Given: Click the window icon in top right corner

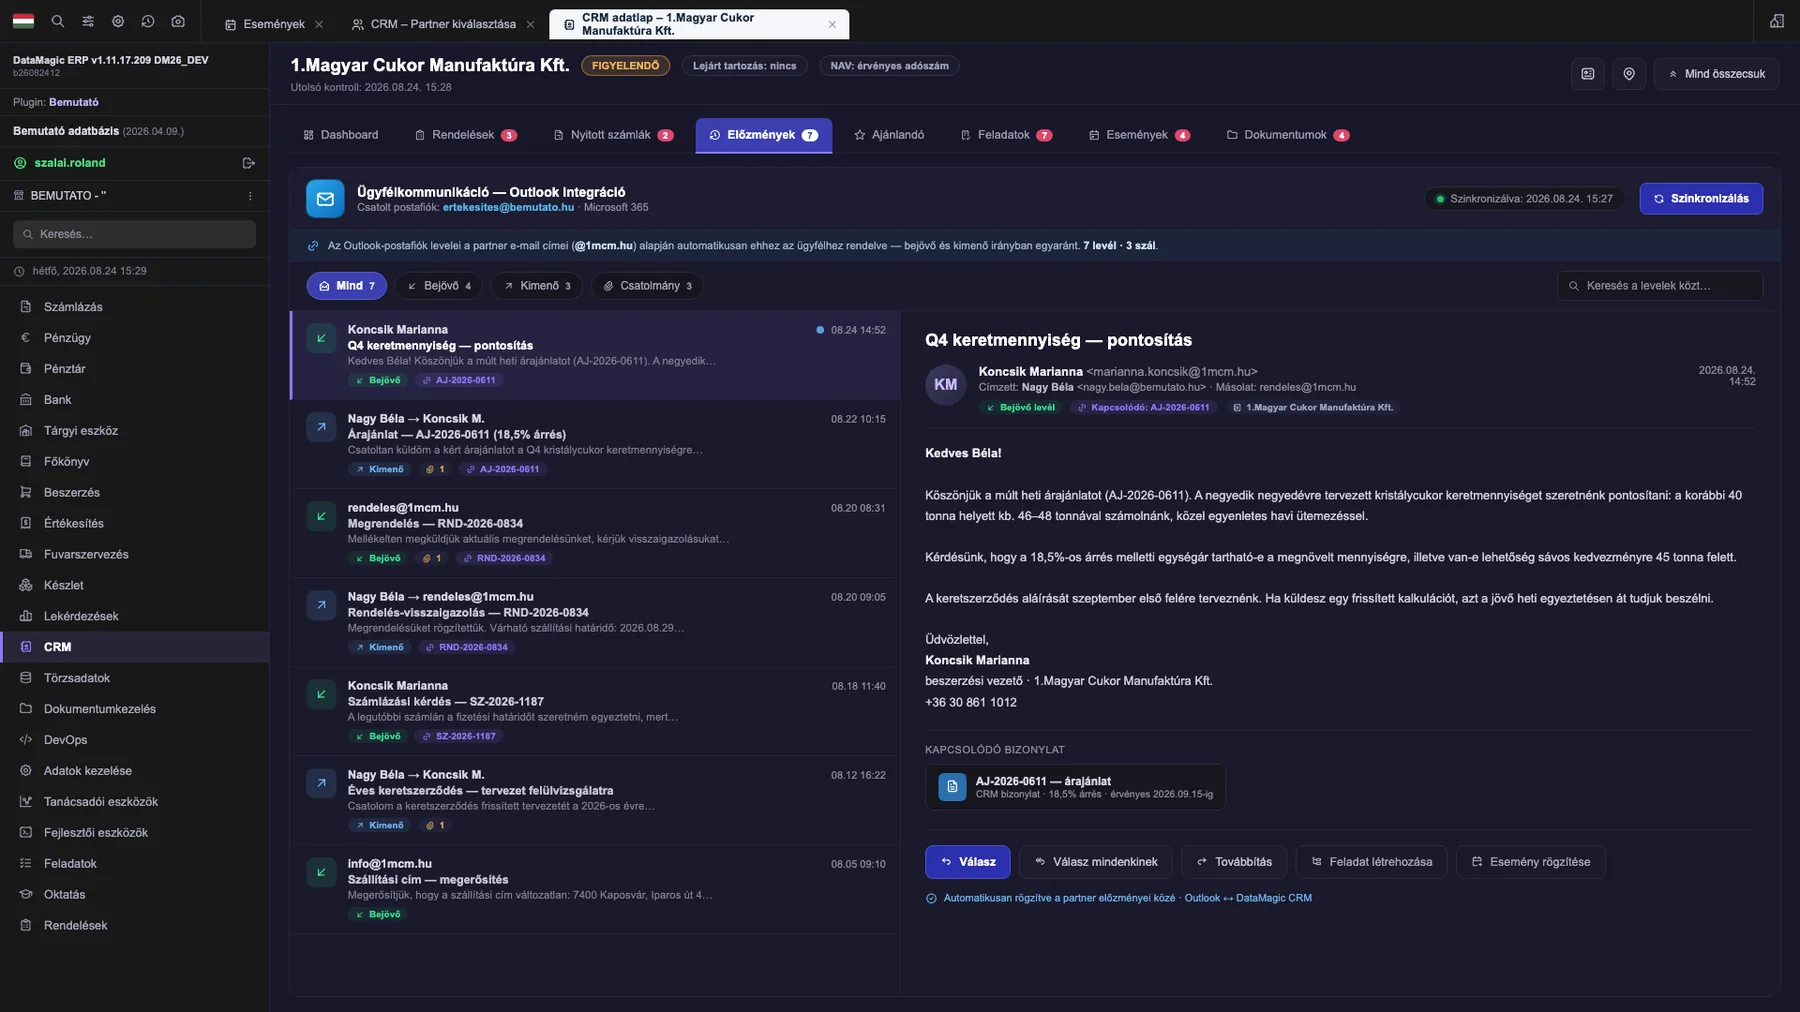Looking at the screenshot, I should (1777, 21).
